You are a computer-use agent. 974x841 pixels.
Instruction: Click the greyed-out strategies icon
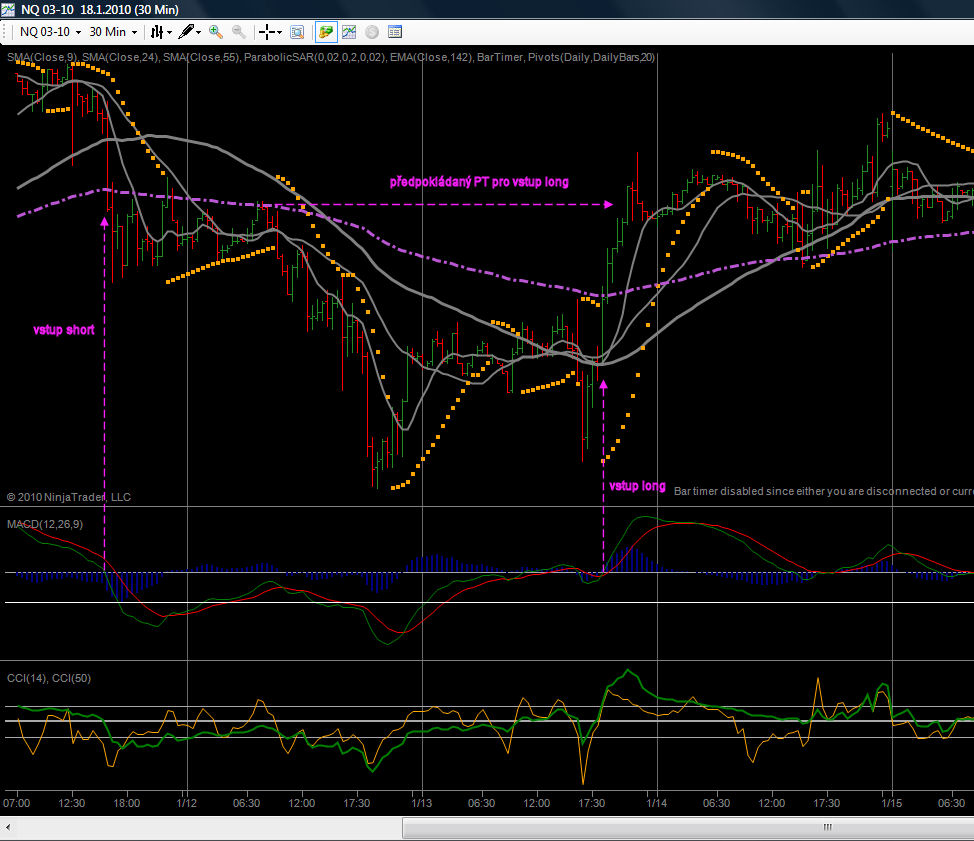[x=372, y=32]
